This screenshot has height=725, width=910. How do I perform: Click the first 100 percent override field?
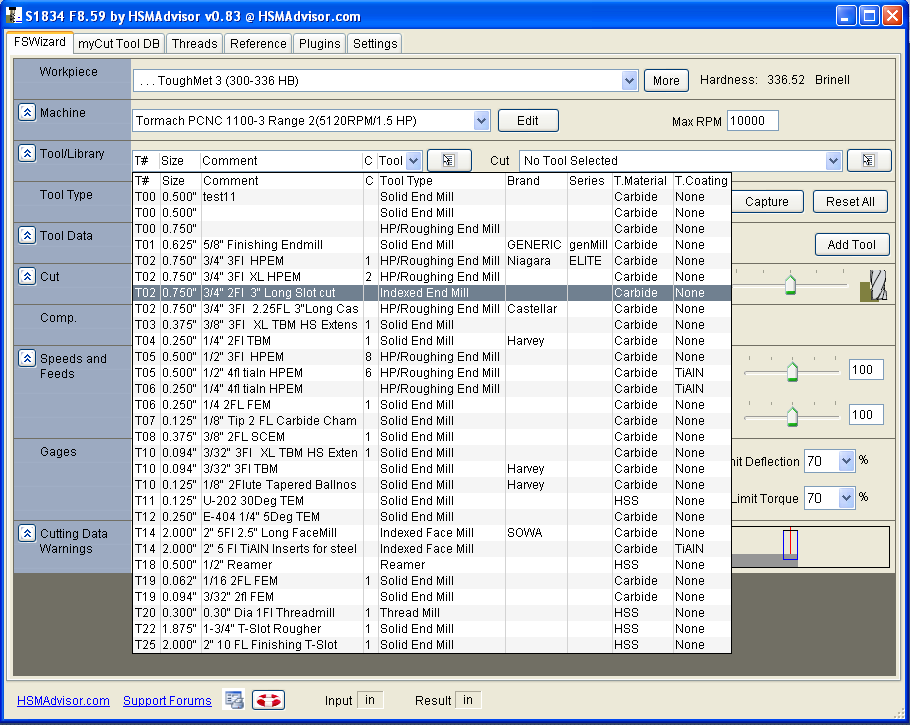[x=866, y=370]
